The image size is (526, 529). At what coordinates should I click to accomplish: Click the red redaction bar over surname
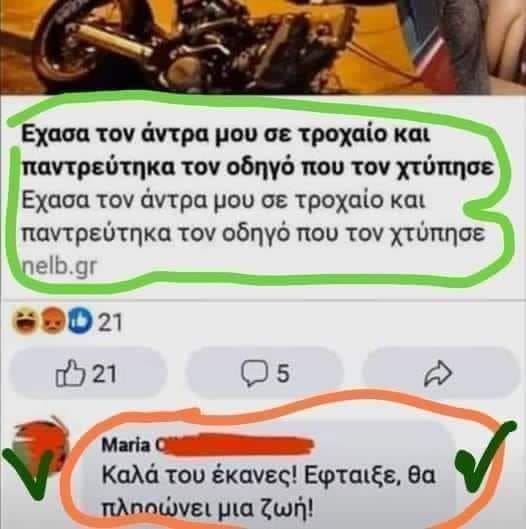pos(236,445)
